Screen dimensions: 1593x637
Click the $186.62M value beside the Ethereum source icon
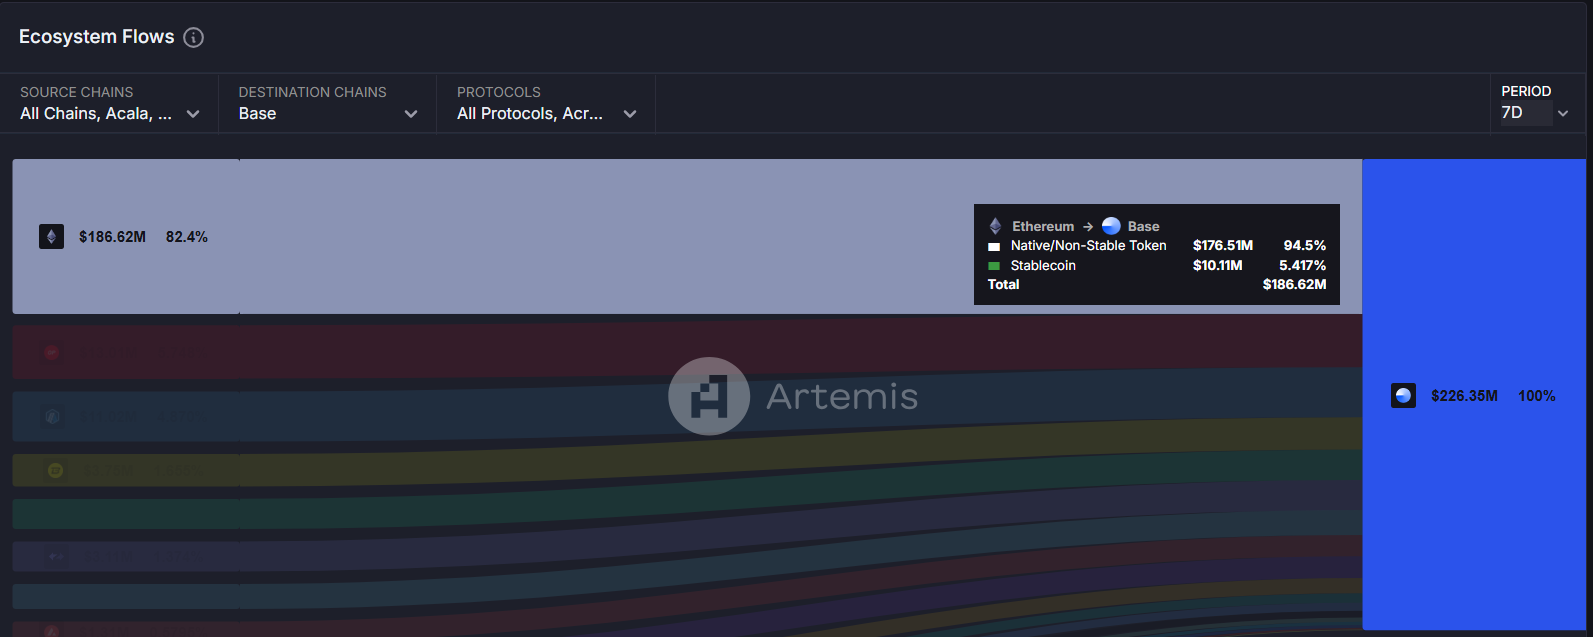112,237
